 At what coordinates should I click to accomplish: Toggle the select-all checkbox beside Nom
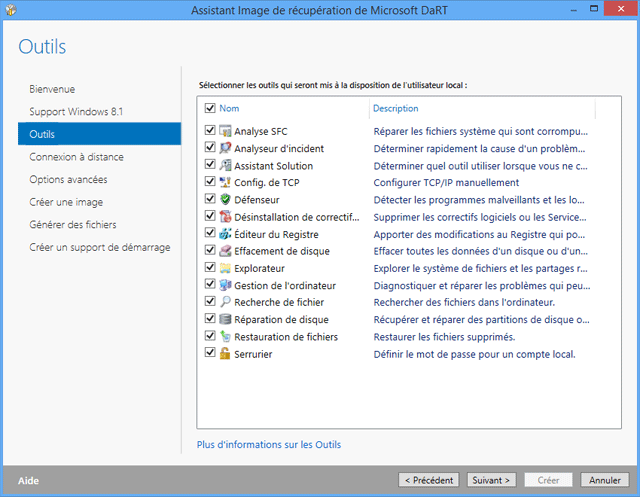click(210, 108)
